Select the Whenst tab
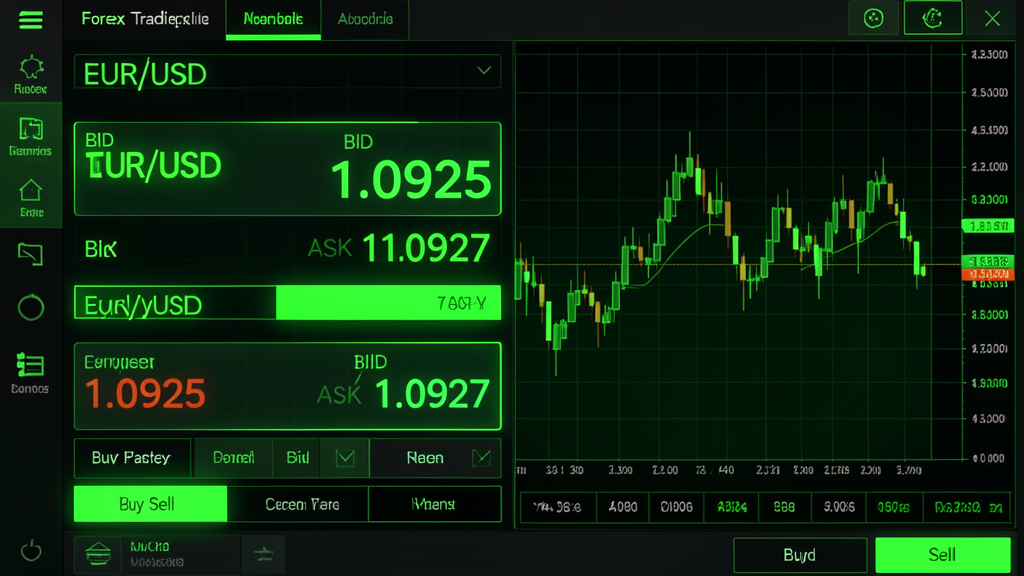Image resolution: width=1024 pixels, height=576 pixels. (434, 504)
